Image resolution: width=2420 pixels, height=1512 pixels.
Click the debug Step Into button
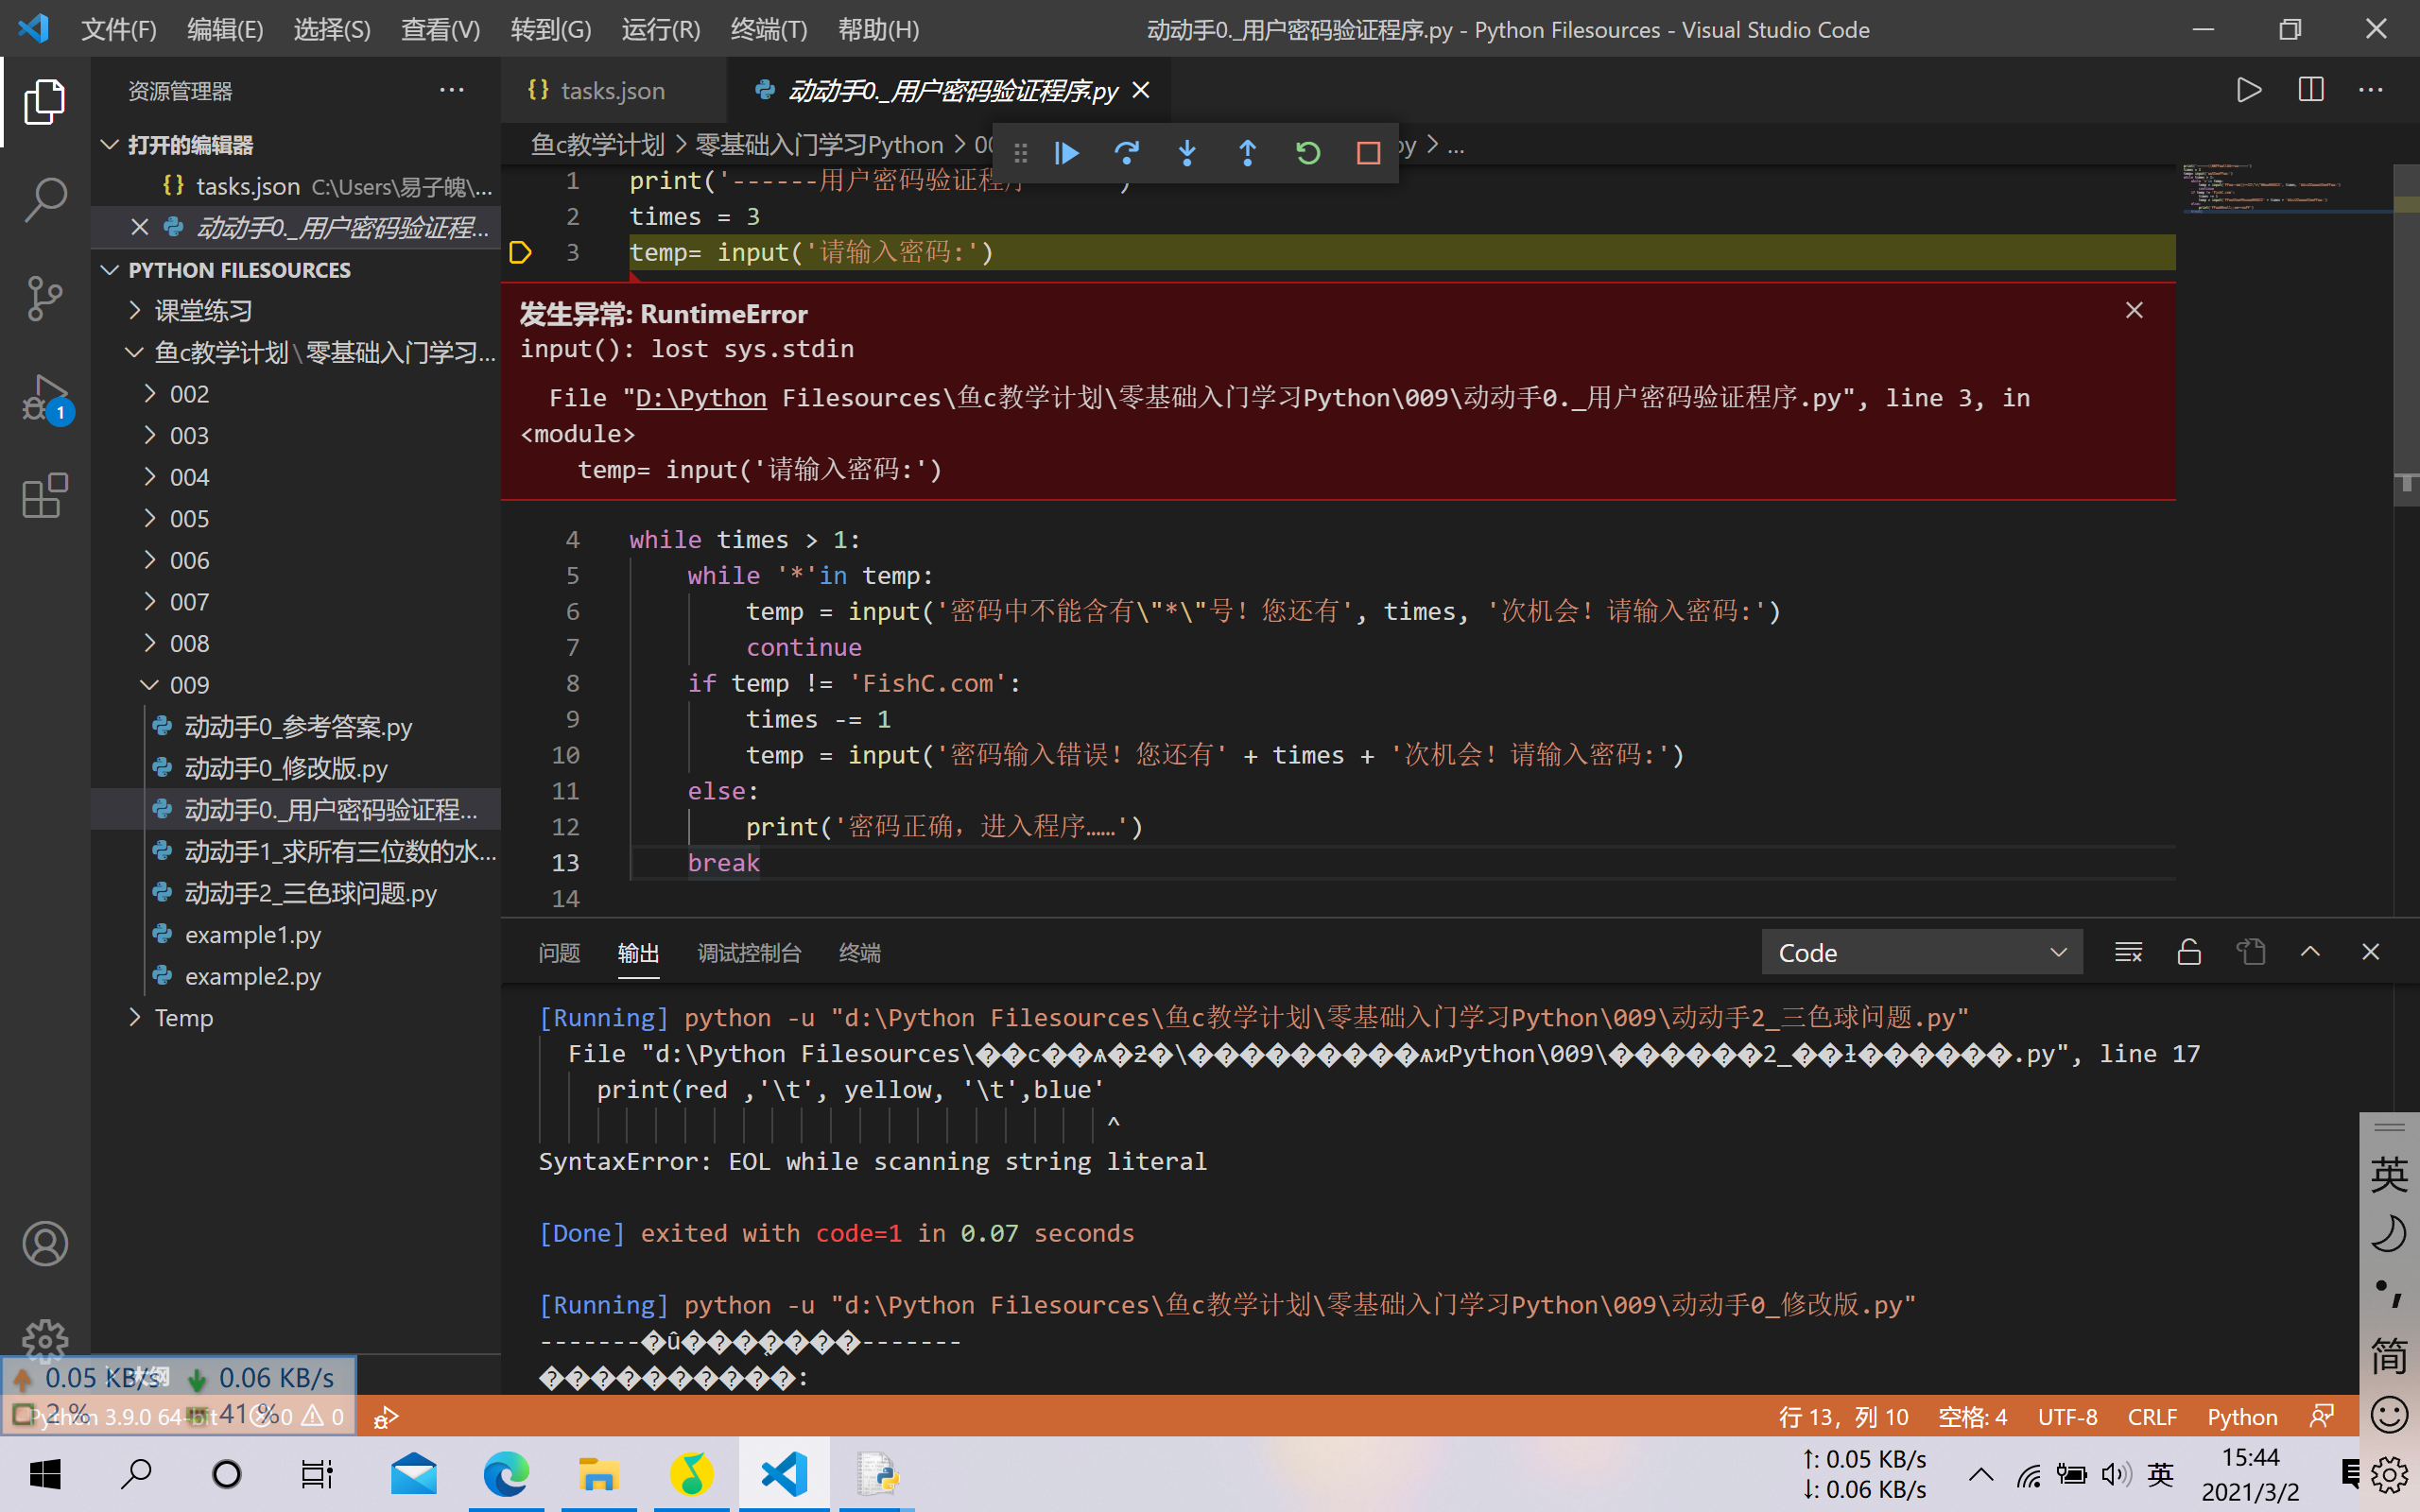point(1187,153)
